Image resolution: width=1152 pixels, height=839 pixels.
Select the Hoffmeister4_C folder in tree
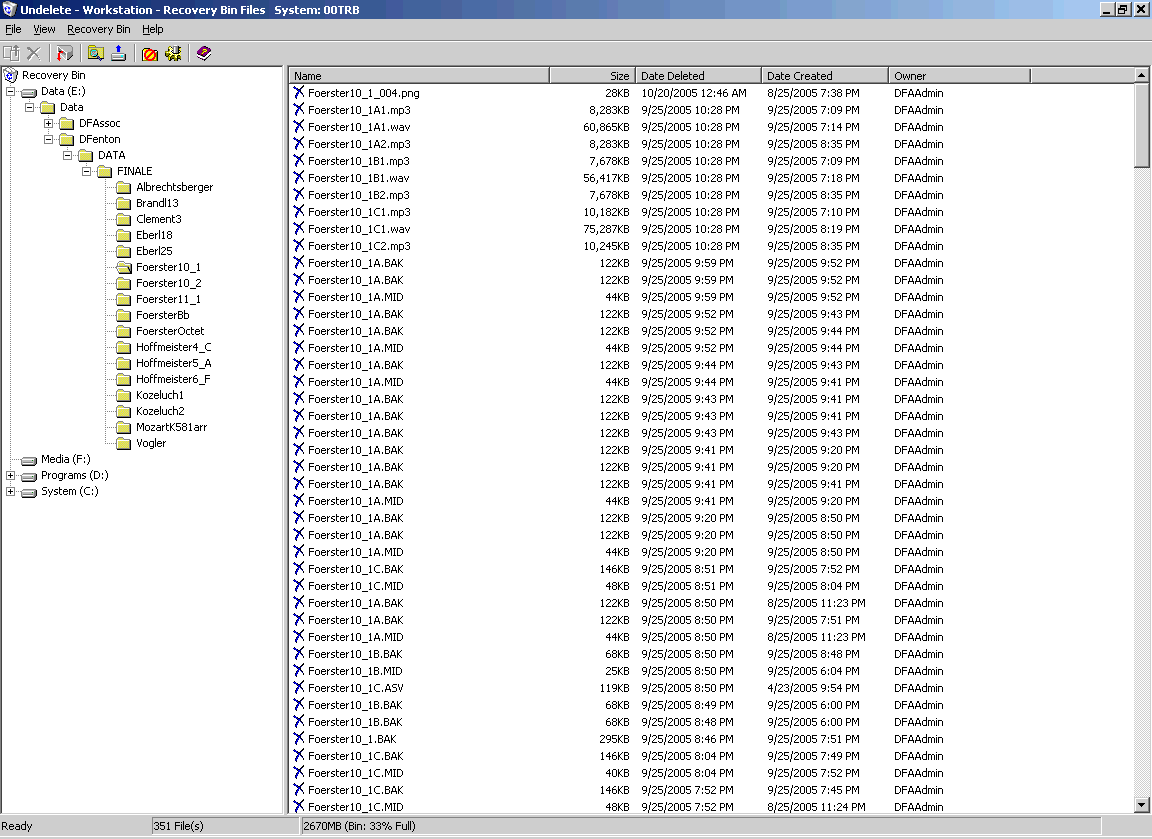173,347
